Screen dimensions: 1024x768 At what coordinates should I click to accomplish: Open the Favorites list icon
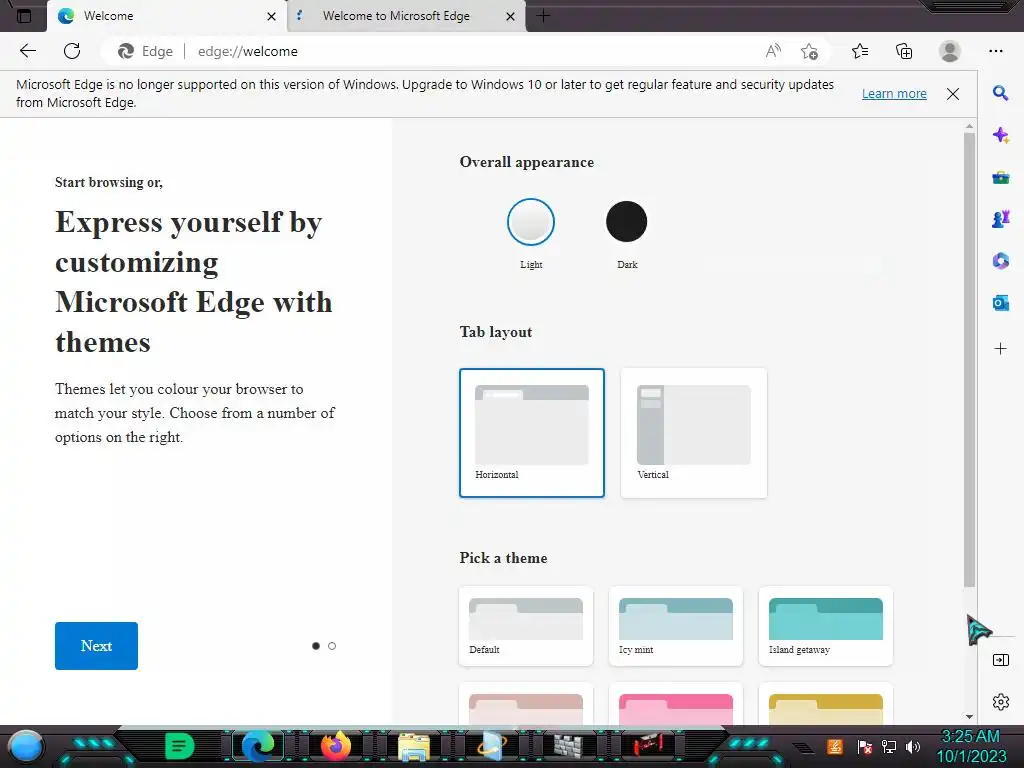[x=860, y=51]
